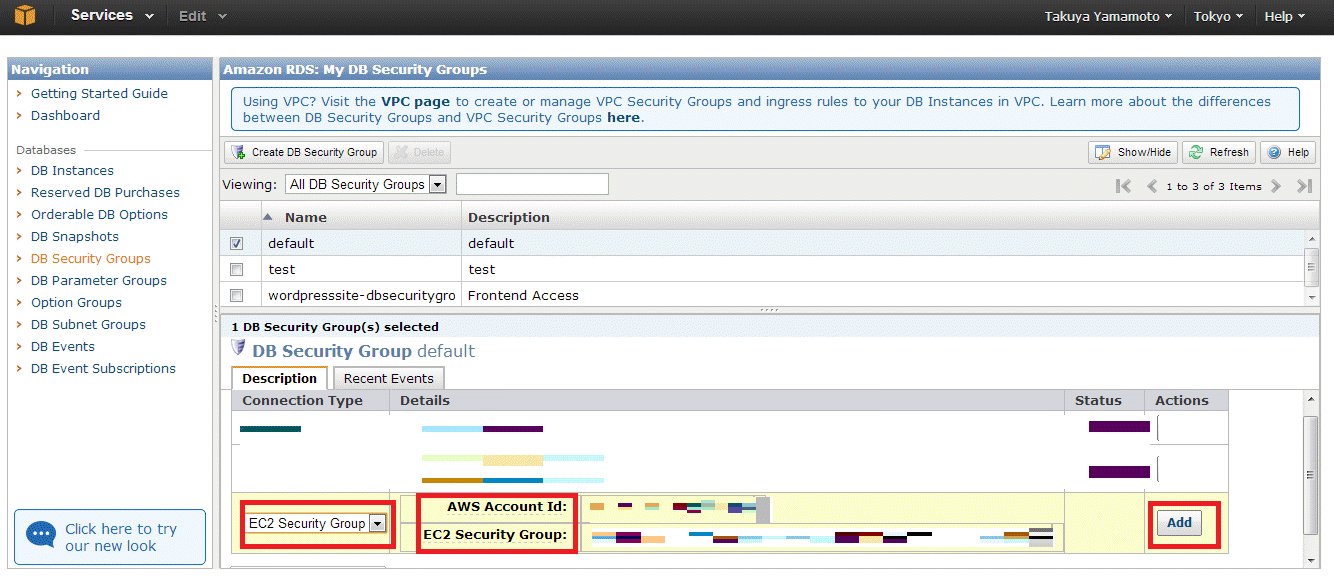Click the AWS orange cube logo
1334x580 pixels.
click(x=24, y=16)
